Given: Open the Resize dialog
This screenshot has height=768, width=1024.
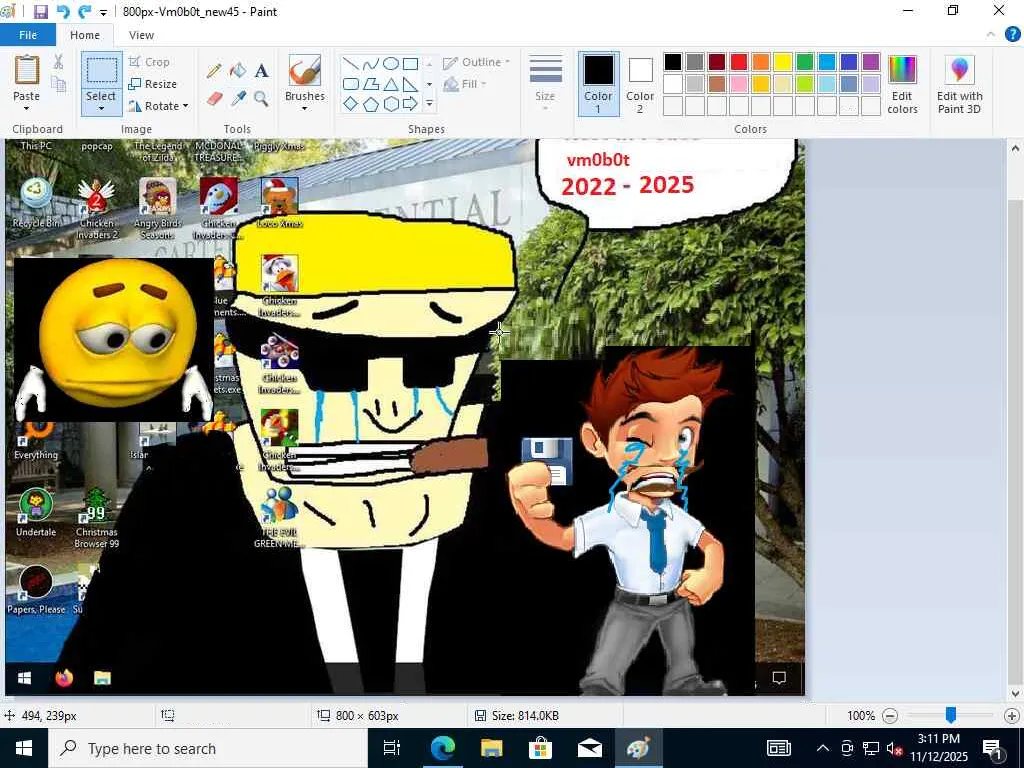Looking at the screenshot, I should click(153, 84).
